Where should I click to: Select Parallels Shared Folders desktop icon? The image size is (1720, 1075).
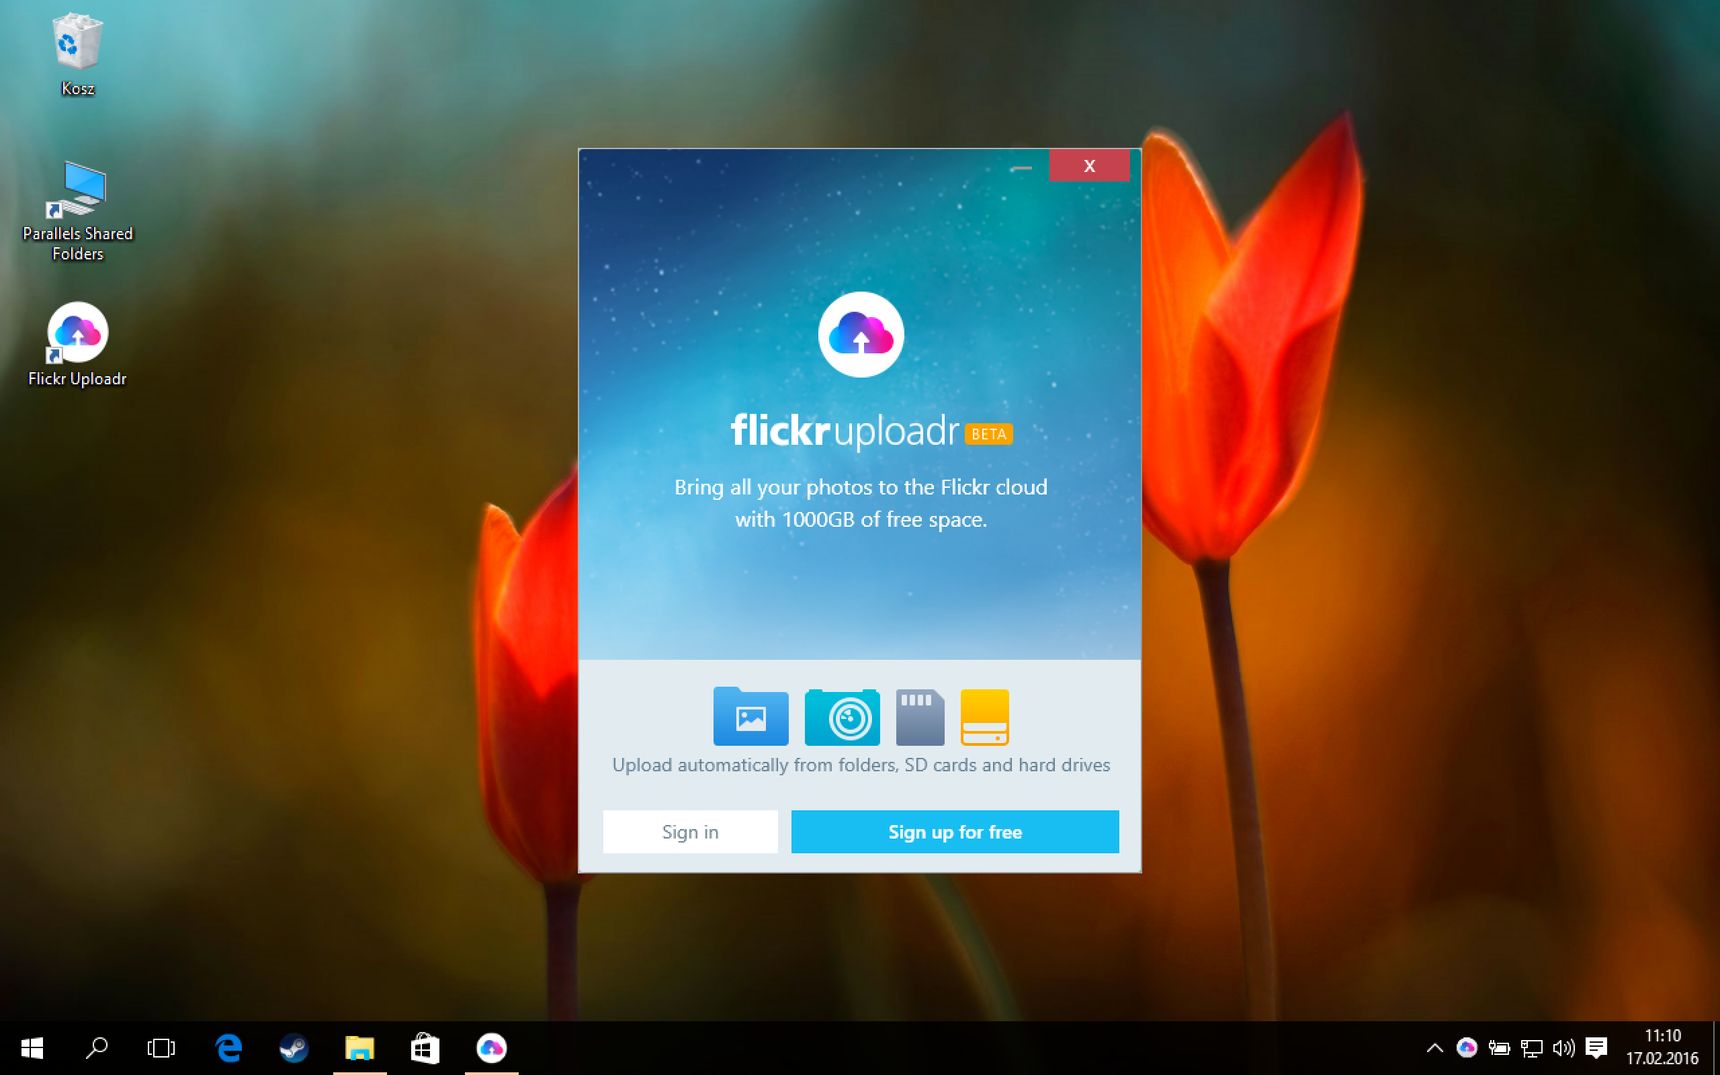78,212
